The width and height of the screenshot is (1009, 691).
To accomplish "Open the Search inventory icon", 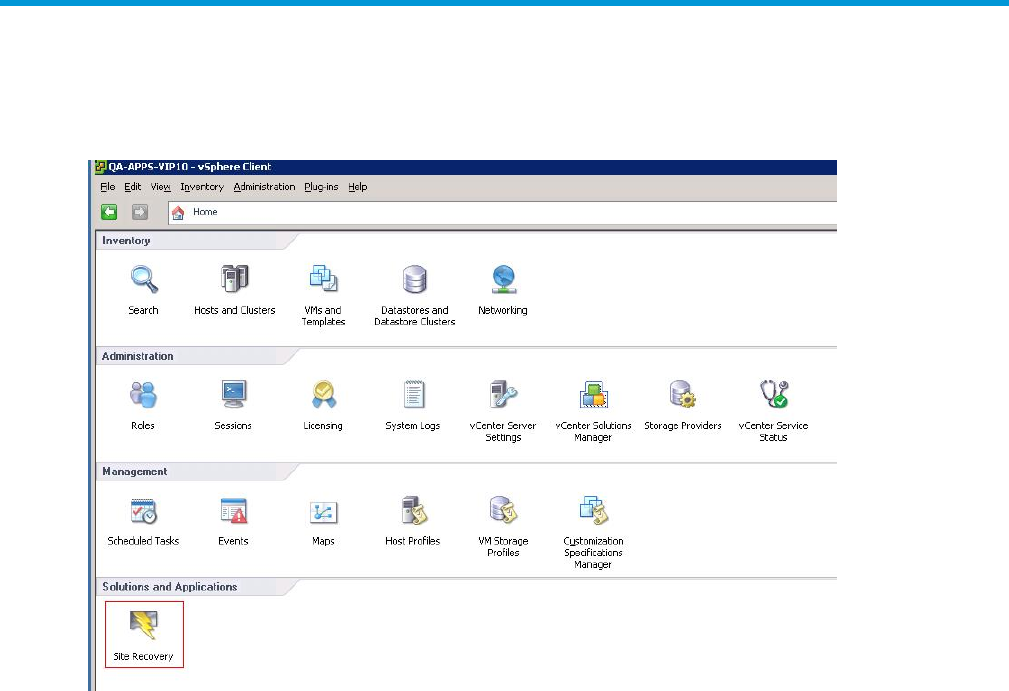I will [x=143, y=280].
